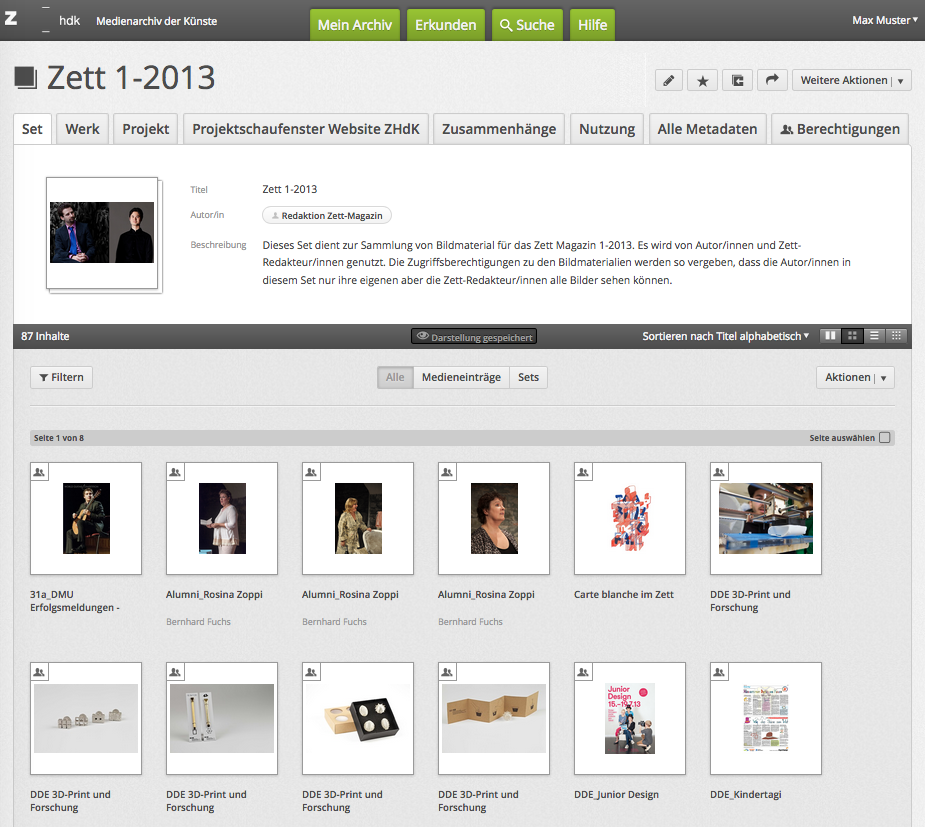Toggle the 'Darstellung gespeichert' eye button
Image resolution: width=925 pixels, height=827 pixels.
(474, 337)
